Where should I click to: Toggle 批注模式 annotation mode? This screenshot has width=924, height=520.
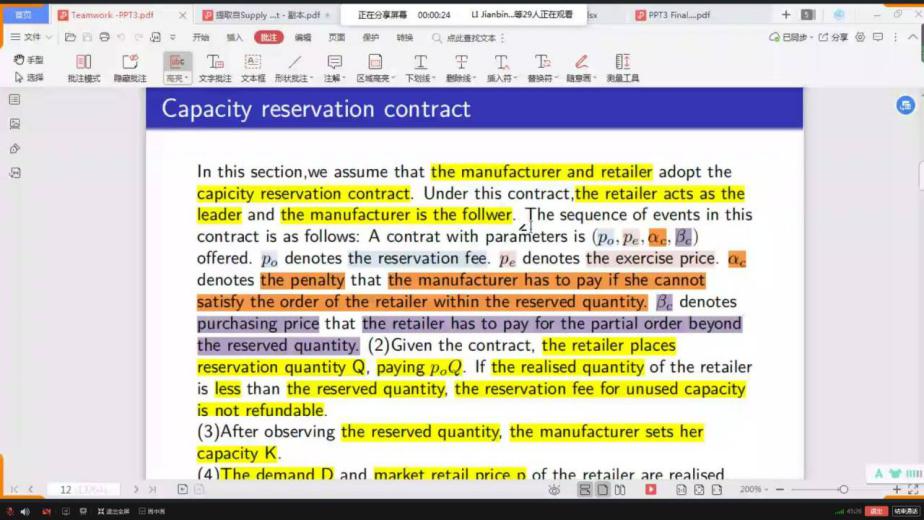click(x=84, y=67)
